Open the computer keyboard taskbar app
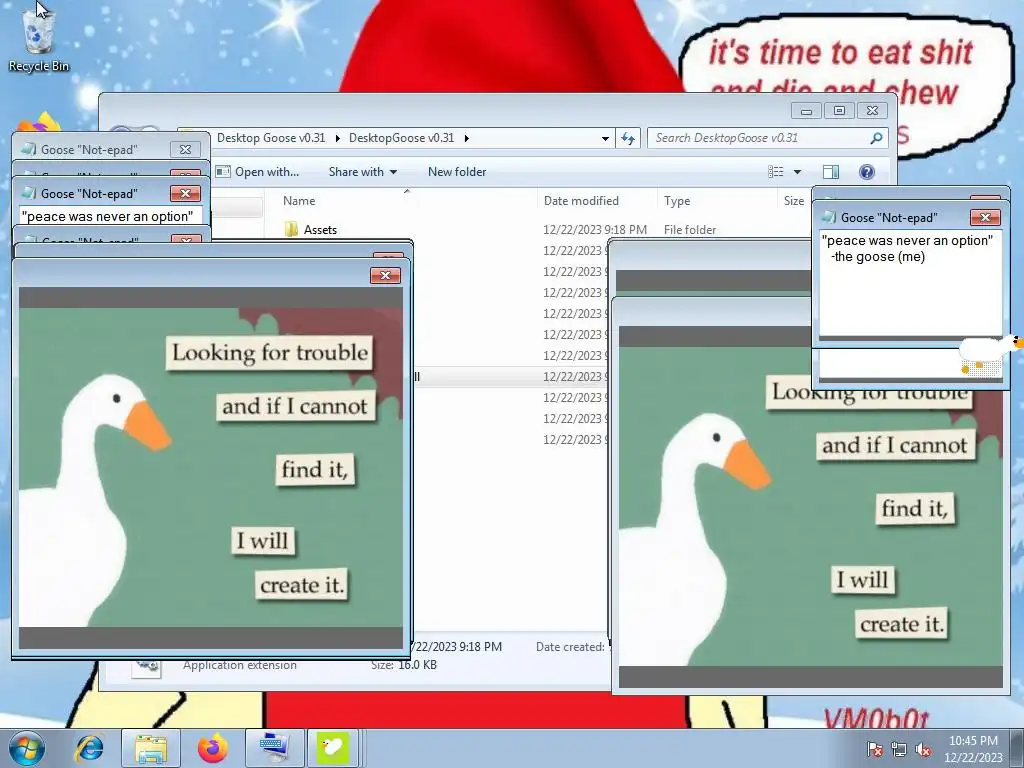The width and height of the screenshot is (1024, 768). pos(274,748)
